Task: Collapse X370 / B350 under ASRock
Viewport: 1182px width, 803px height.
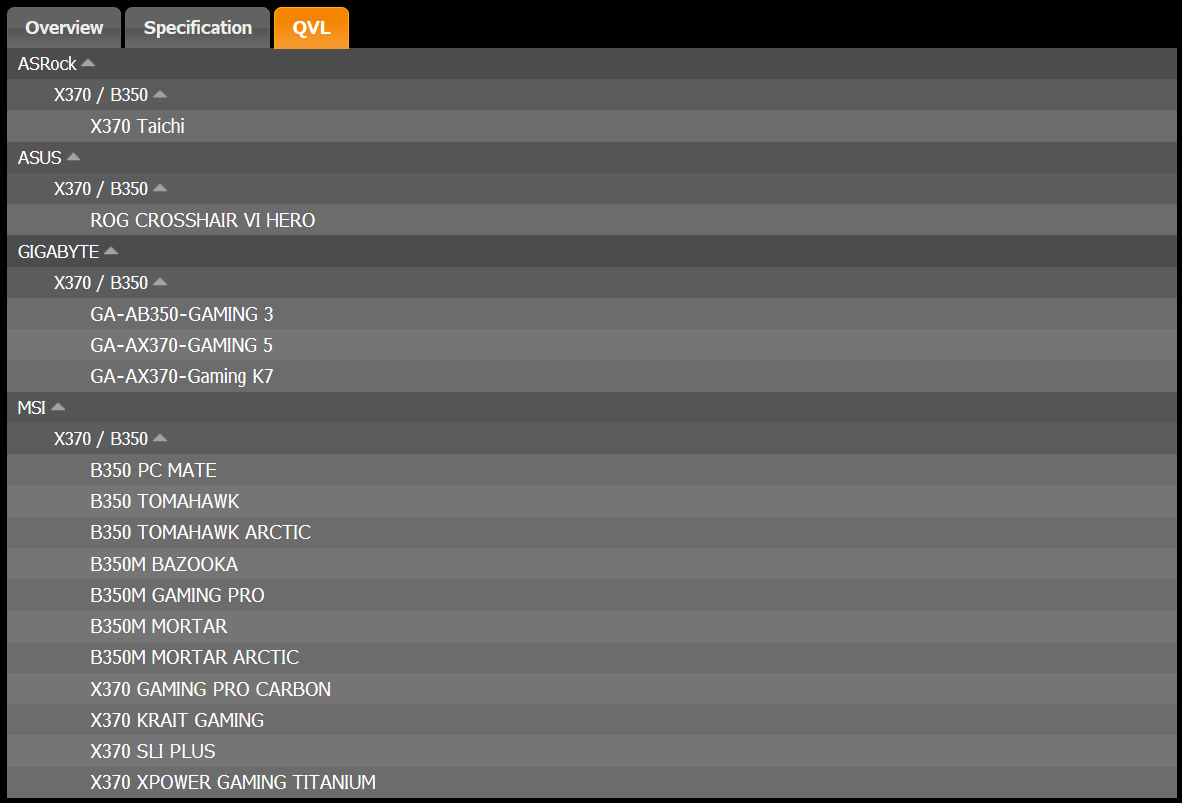Action: [x=592, y=95]
